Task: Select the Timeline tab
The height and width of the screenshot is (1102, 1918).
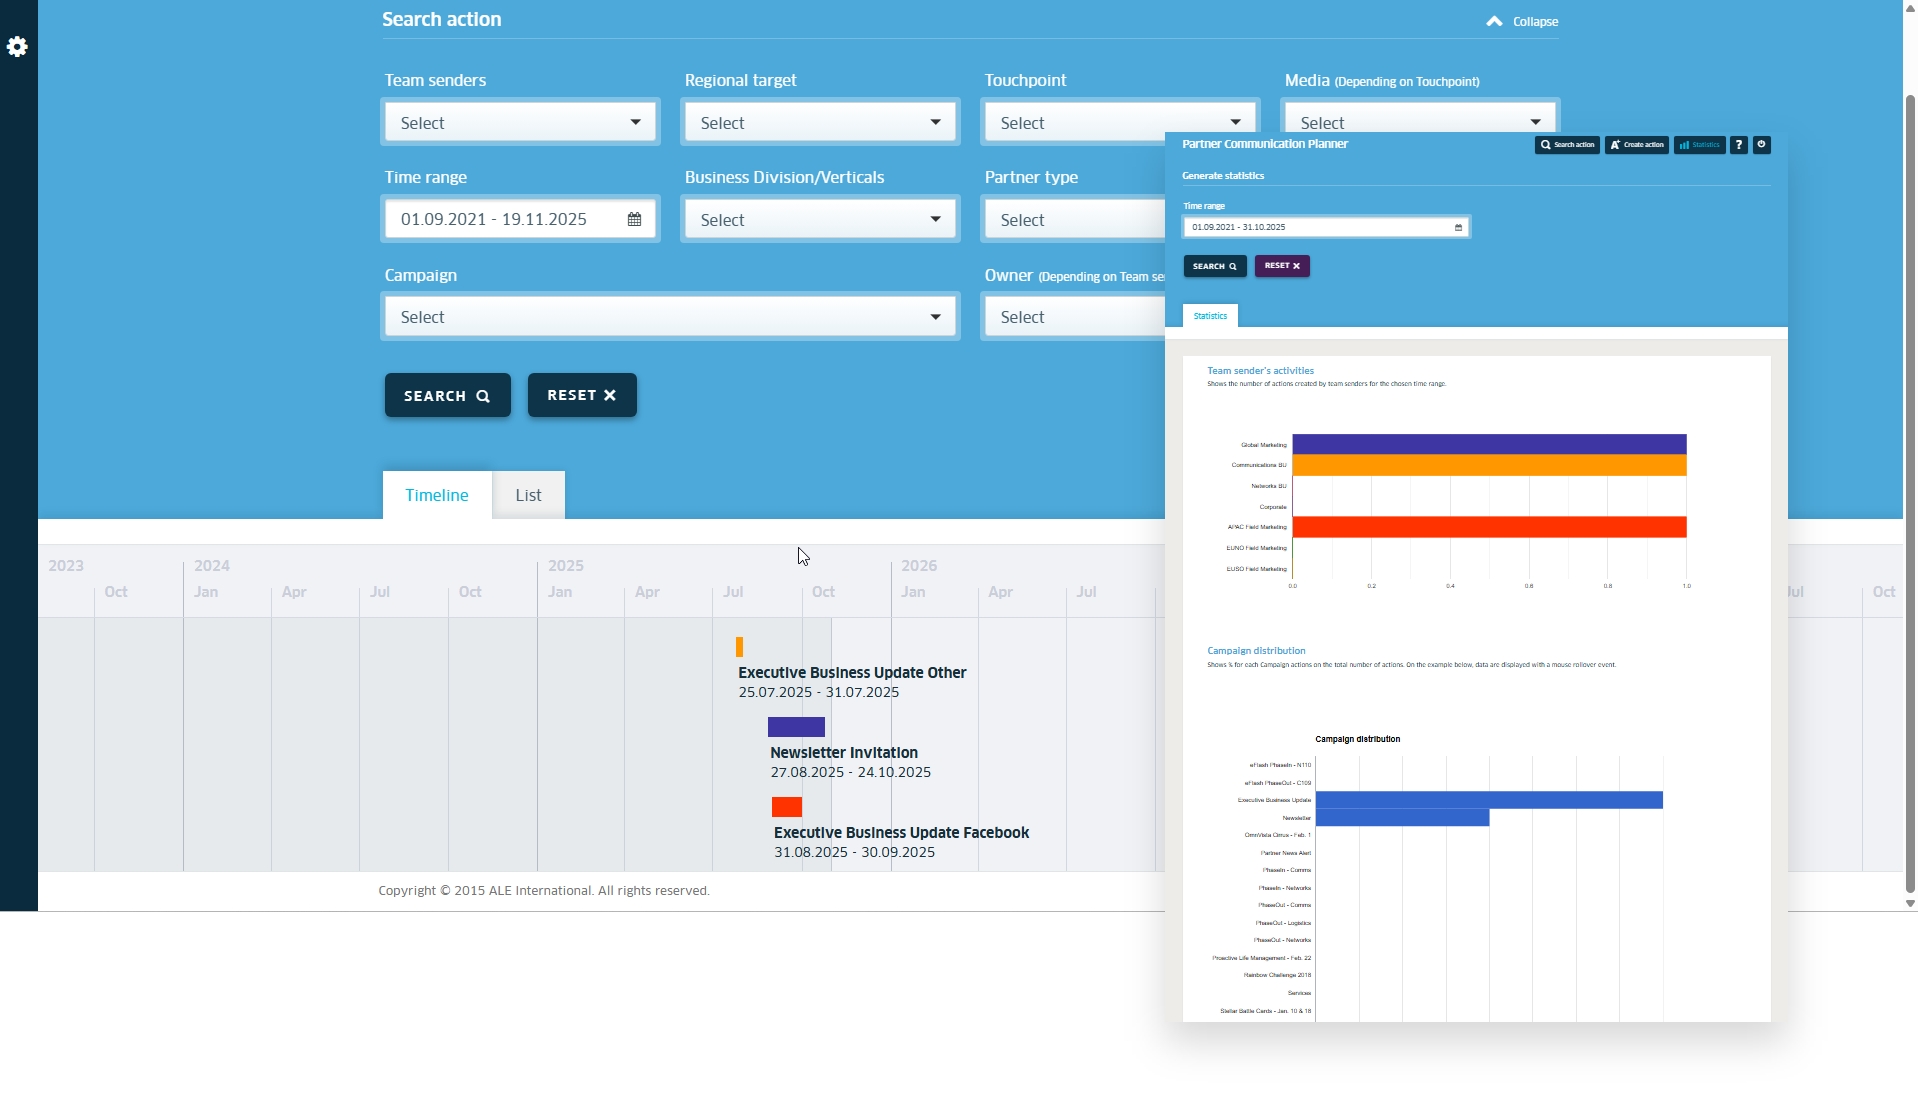Action: 437,495
